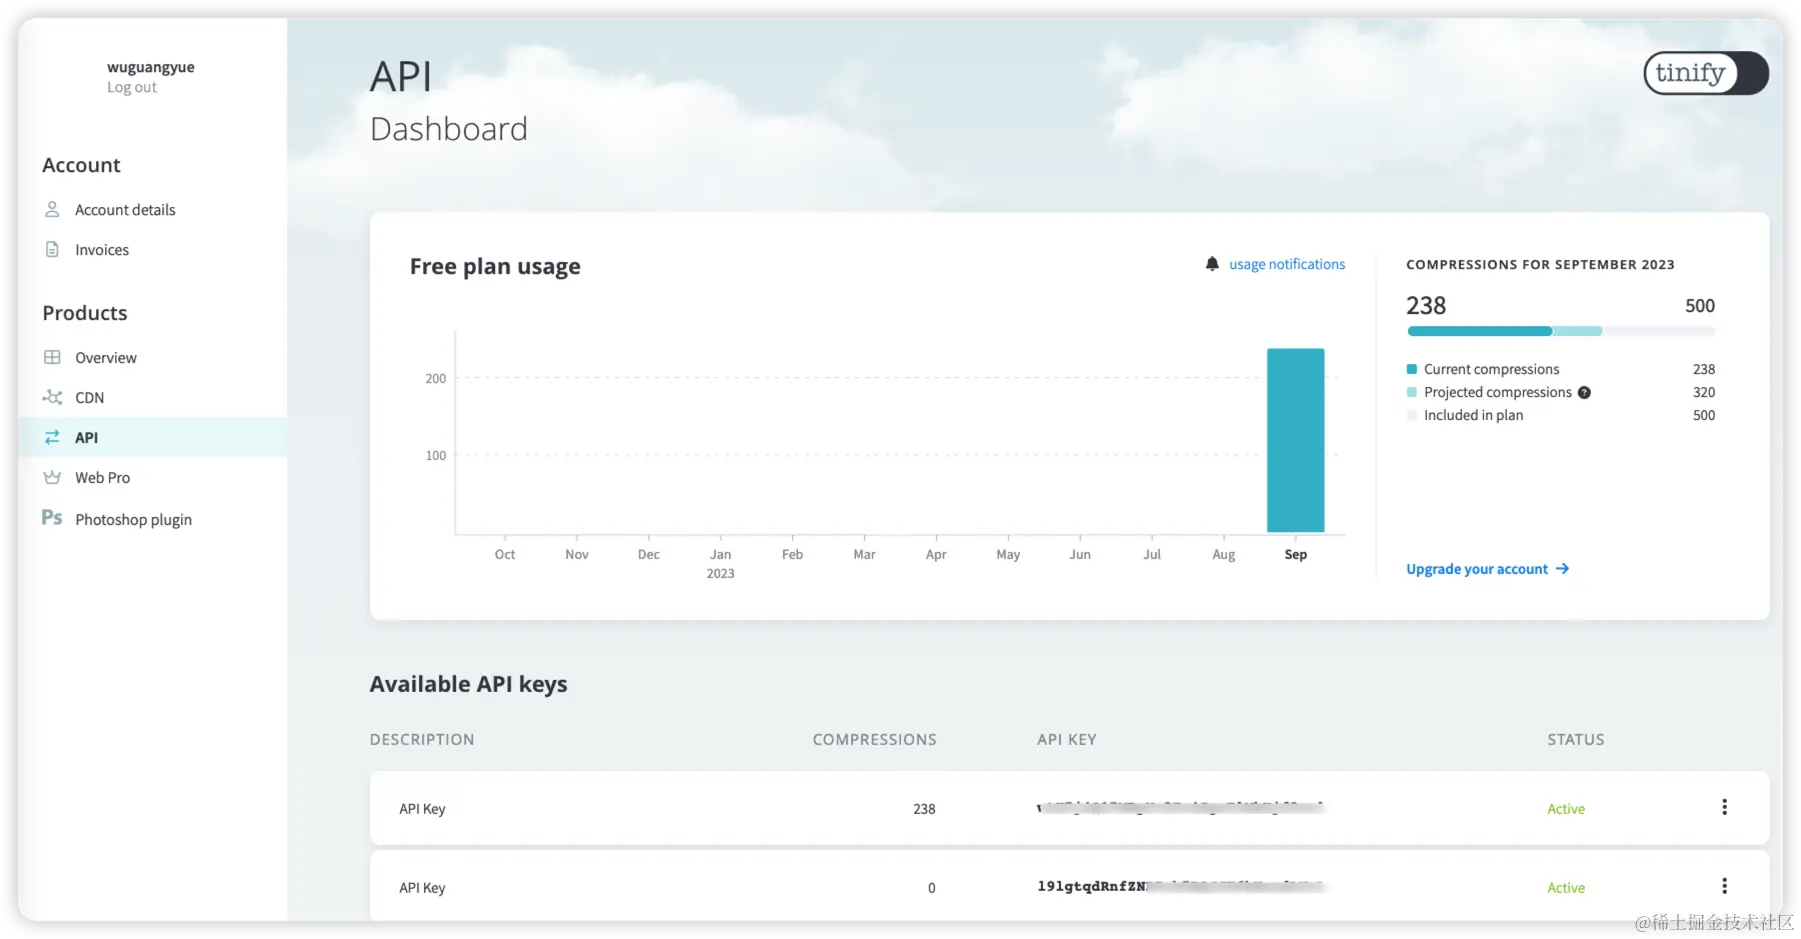The width and height of the screenshot is (1801, 939).
Task: Click the wuguangyue username
Action: (x=151, y=67)
